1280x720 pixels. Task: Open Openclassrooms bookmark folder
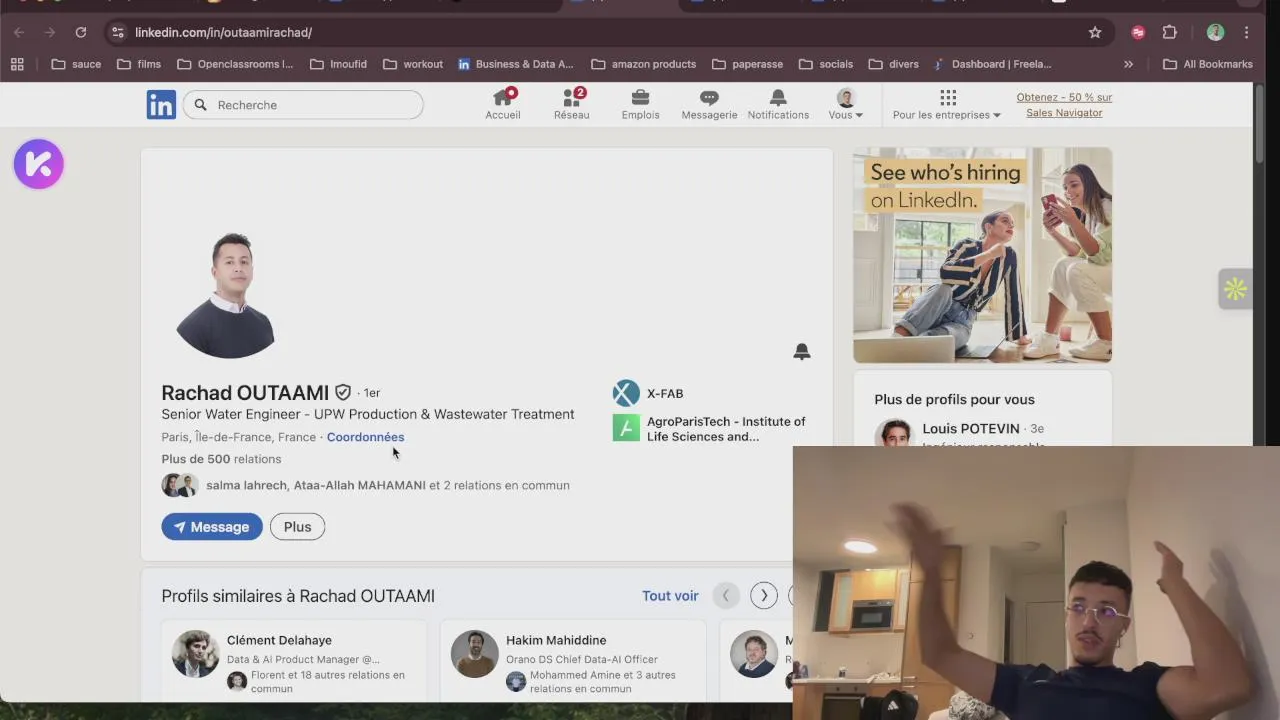(235, 64)
